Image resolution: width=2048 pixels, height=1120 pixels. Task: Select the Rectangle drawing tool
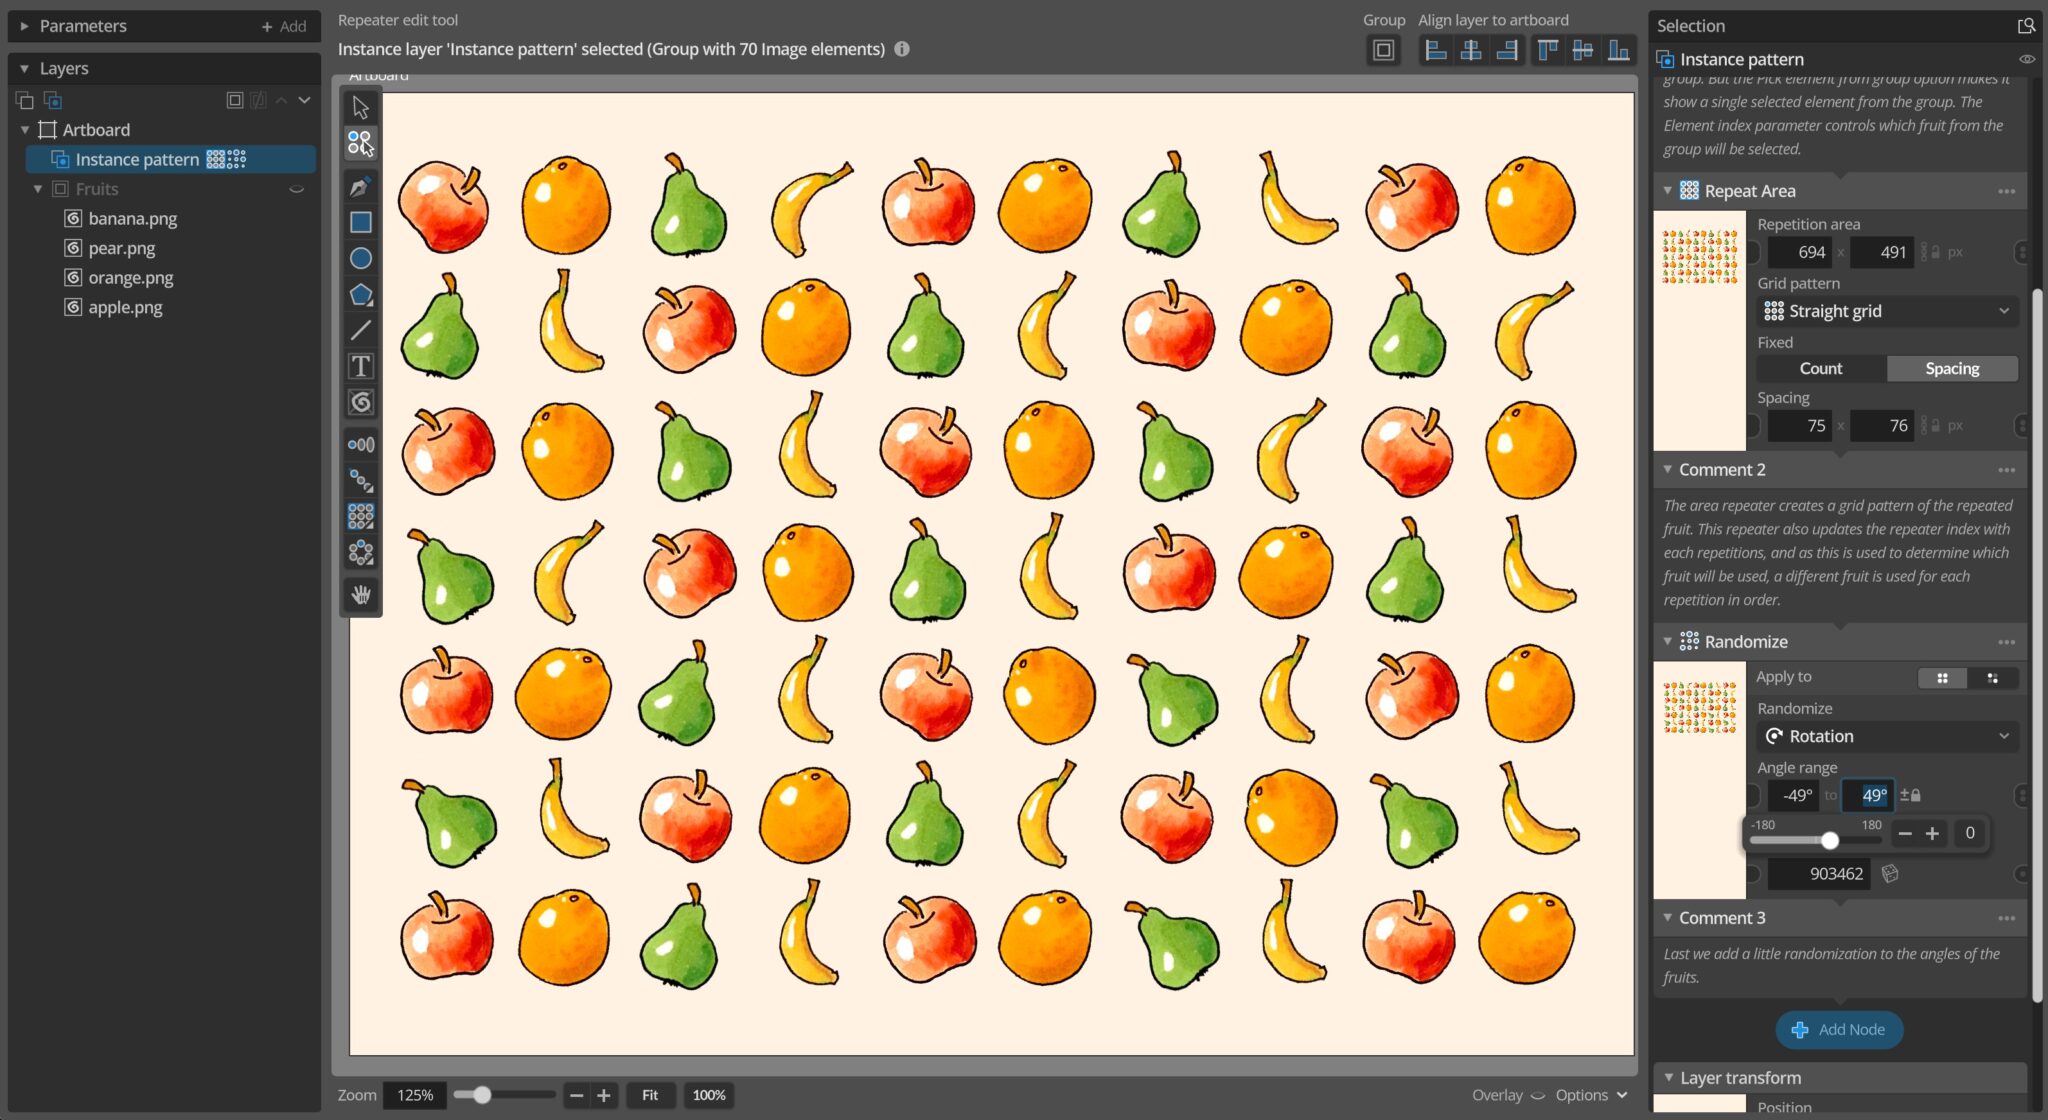(x=360, y=221)
